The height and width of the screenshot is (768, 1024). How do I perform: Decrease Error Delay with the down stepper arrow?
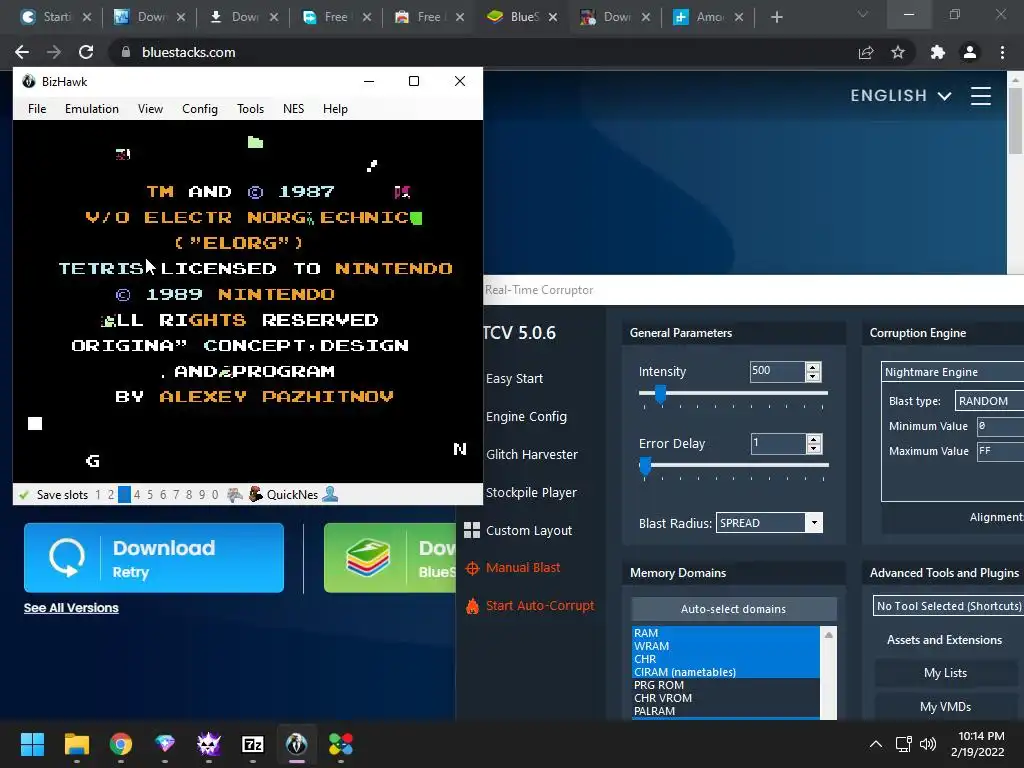814,449
